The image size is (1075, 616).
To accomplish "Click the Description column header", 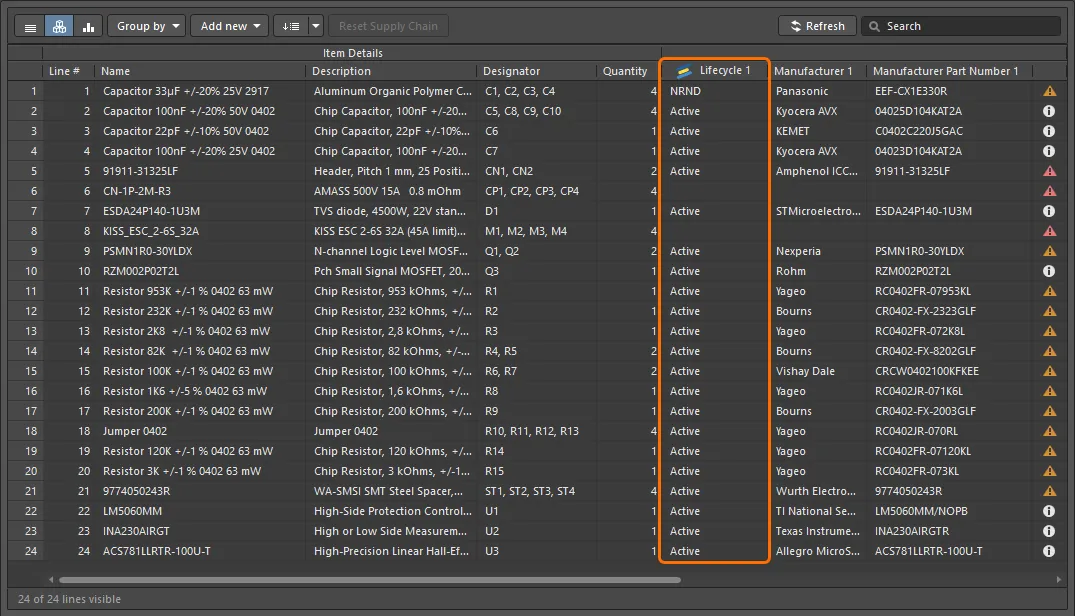I will tap(341, 71).
